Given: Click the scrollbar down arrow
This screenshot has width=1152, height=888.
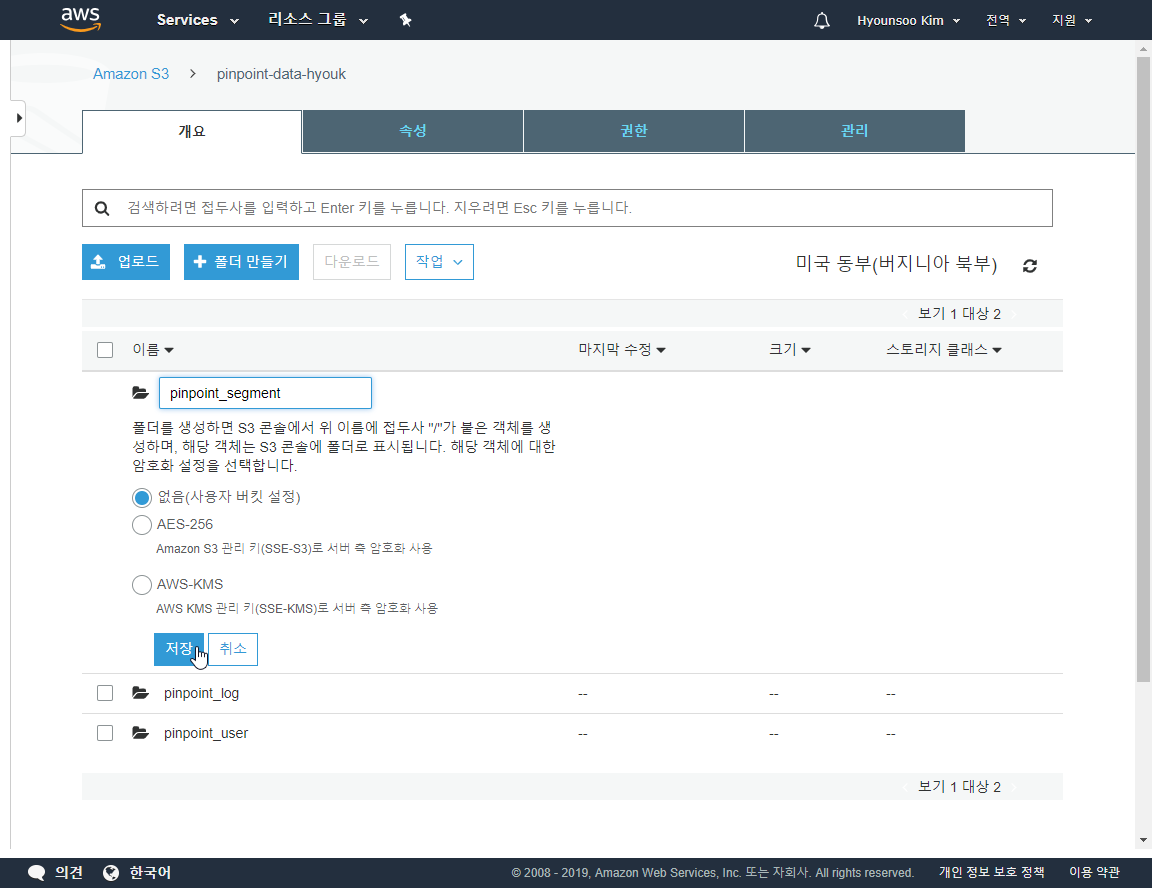Looking at the screenshot, I should [1143, 840].
